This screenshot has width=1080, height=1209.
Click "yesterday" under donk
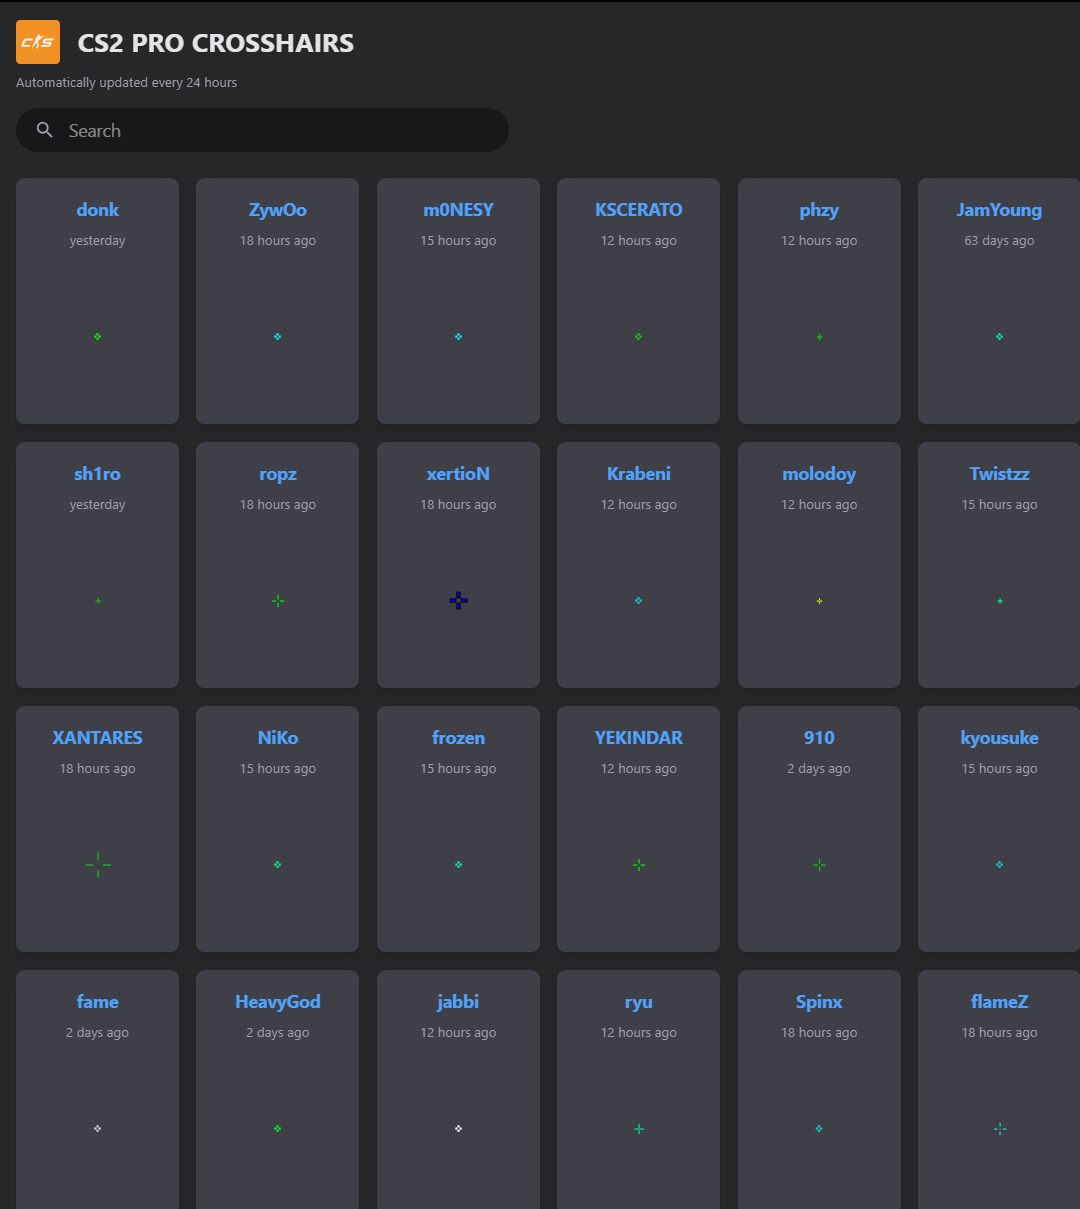tap(98, 241)
